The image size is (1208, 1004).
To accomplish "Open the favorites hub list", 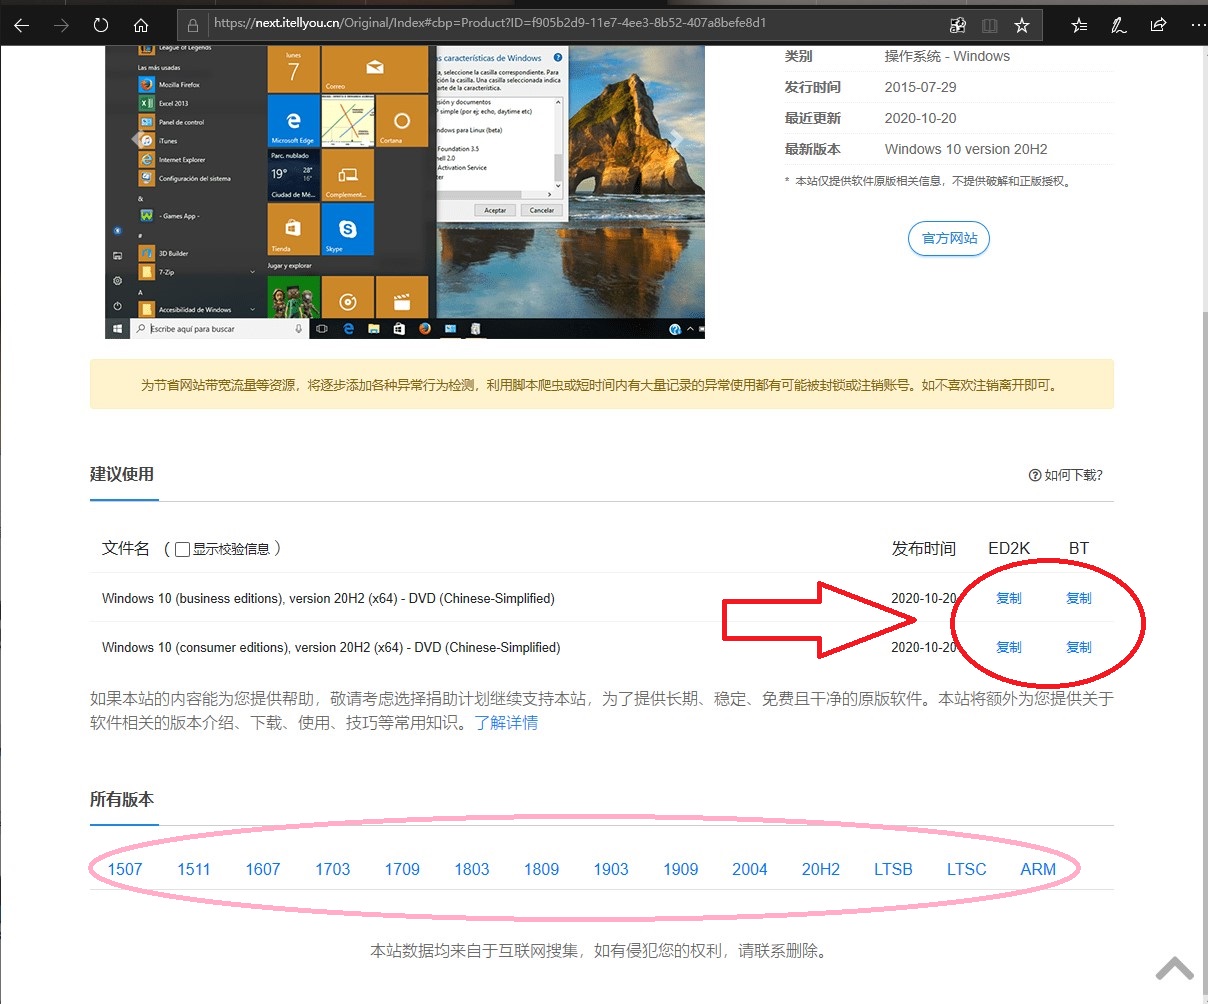I will point(1080,25).
